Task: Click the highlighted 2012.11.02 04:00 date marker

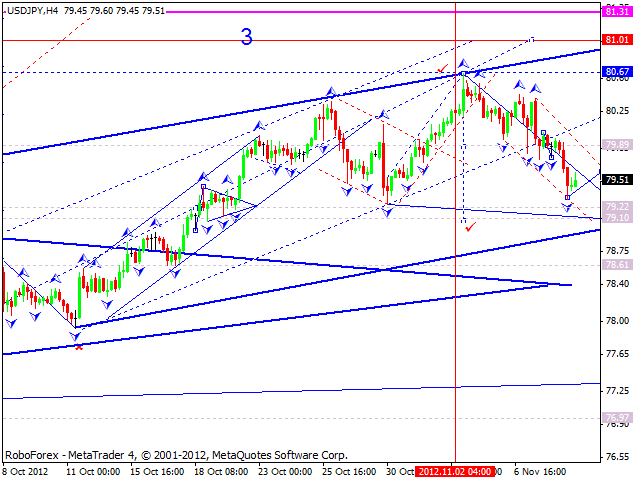Action: tap(456, 470)
